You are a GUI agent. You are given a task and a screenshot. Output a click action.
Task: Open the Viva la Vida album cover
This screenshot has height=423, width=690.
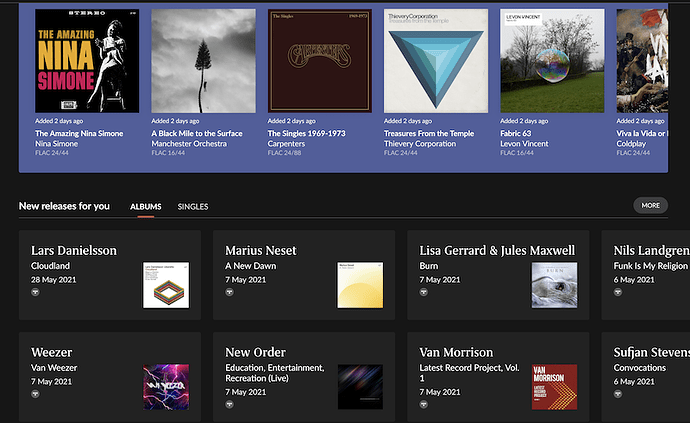(x=642, y=61)
